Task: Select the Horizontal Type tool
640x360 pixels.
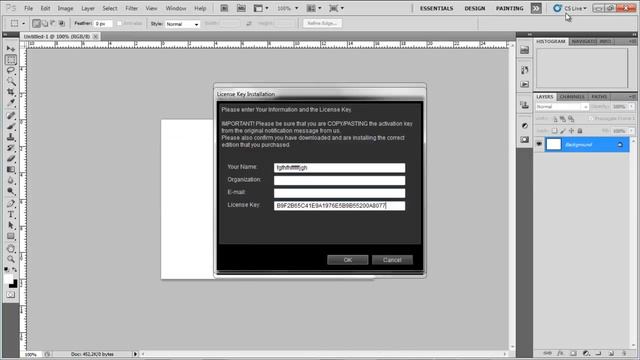Action: pyautogui.click(x=11, y=215)
